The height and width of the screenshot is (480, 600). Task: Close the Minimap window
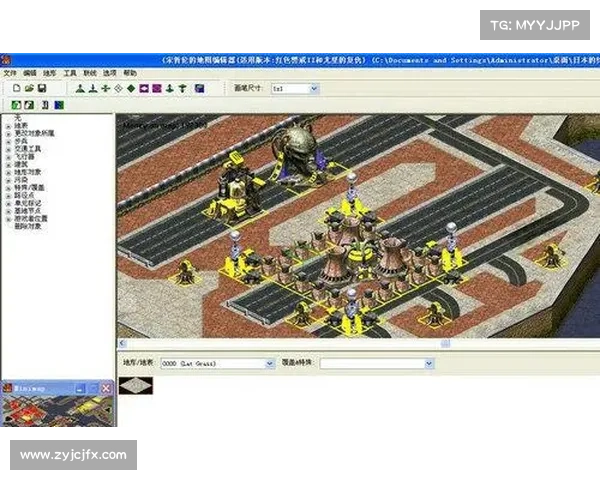pyautogui.click(x=106, y=389)
